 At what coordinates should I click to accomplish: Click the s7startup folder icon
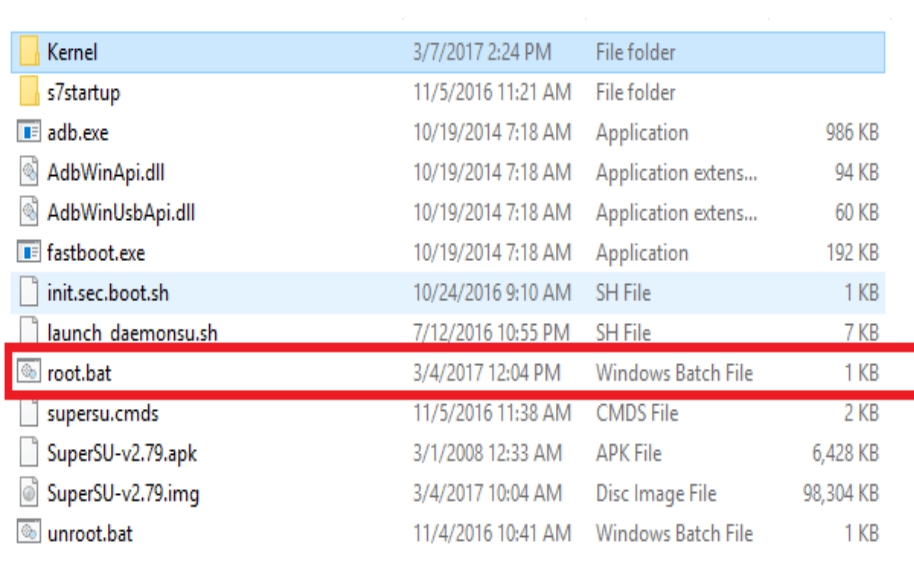[x=29, y=93]
